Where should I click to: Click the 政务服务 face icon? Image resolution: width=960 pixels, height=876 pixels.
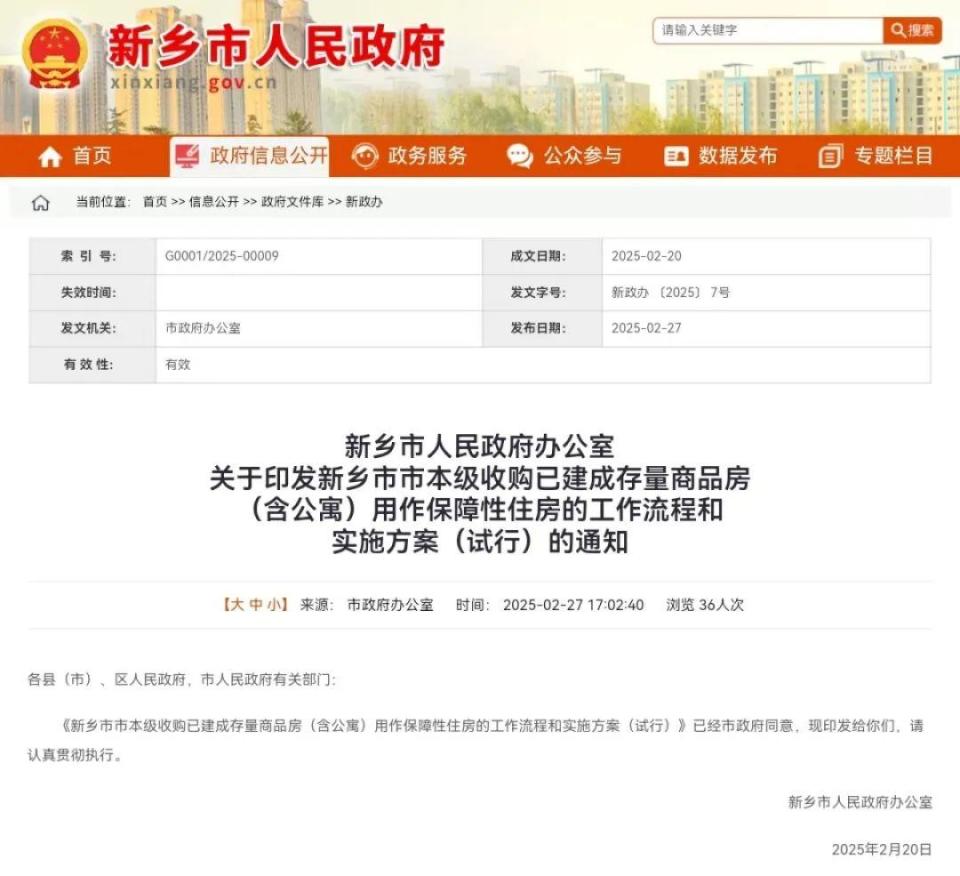click(x=365, y=155)
